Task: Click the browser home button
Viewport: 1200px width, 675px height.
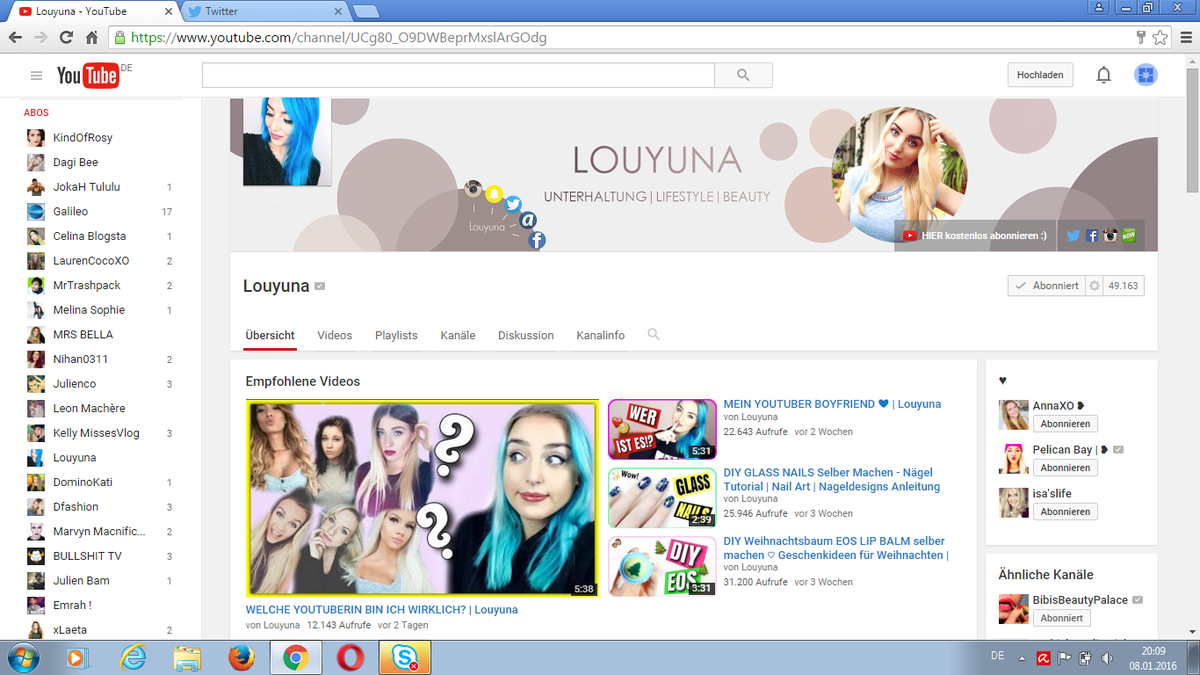Action: pos(91,38)
